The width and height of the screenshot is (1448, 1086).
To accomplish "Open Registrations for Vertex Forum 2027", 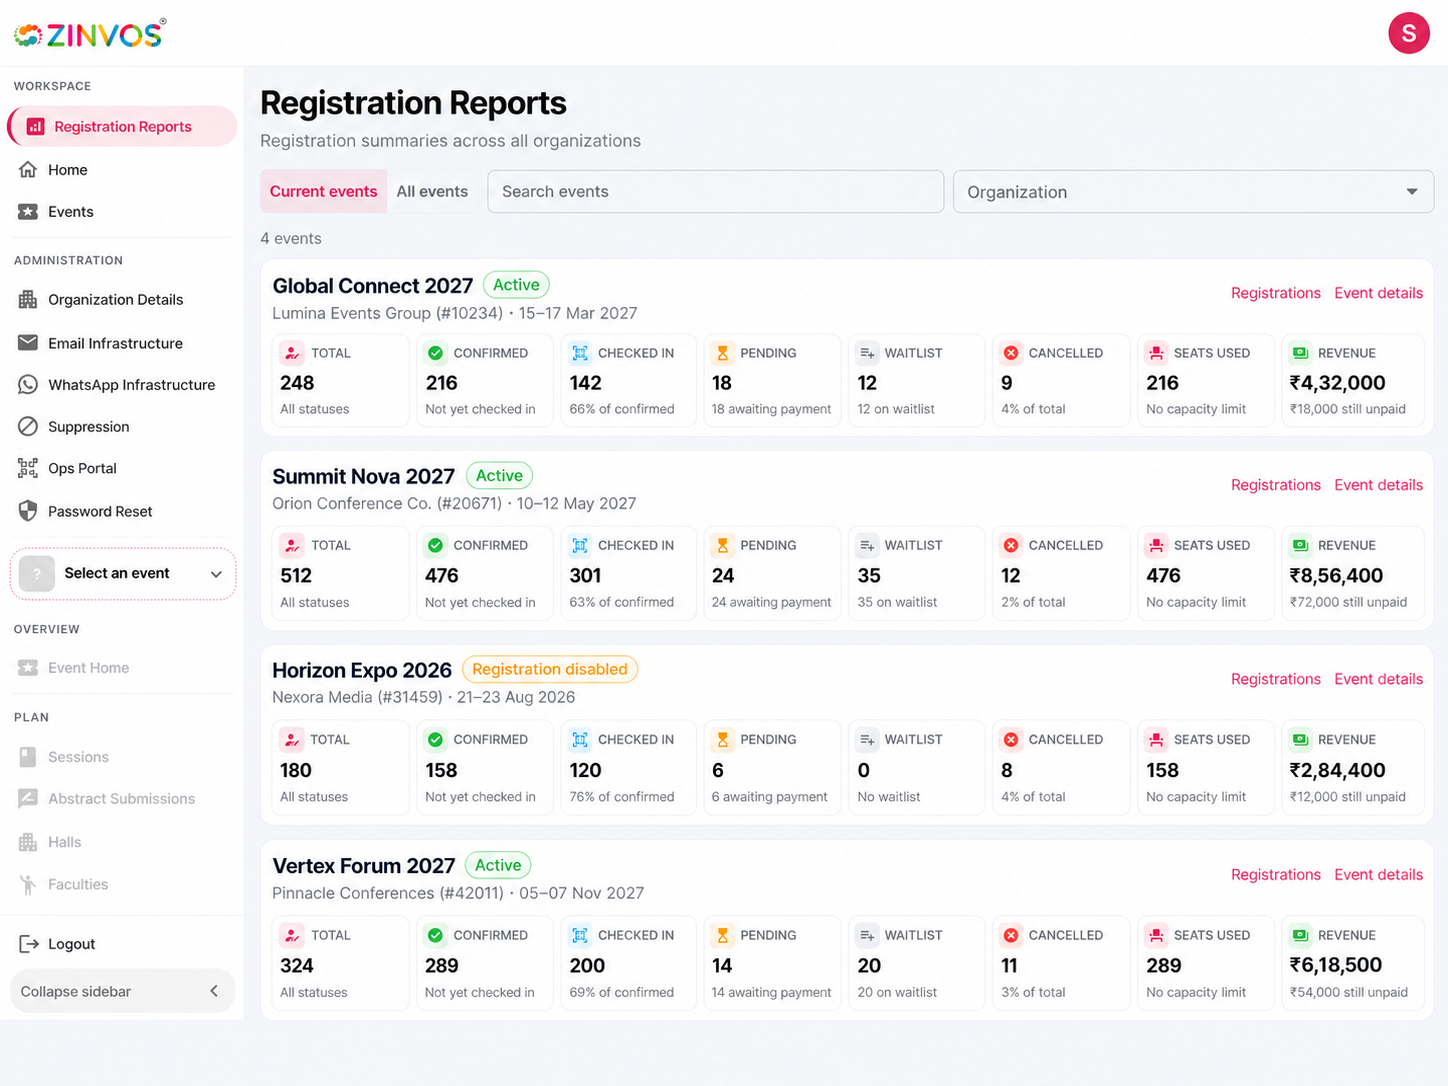I will pos(1275,875).
